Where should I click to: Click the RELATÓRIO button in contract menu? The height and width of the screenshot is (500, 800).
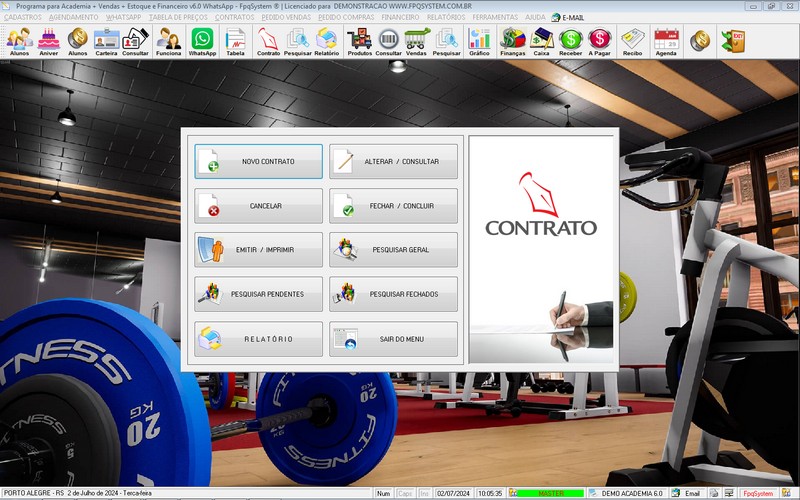(258, 339)
